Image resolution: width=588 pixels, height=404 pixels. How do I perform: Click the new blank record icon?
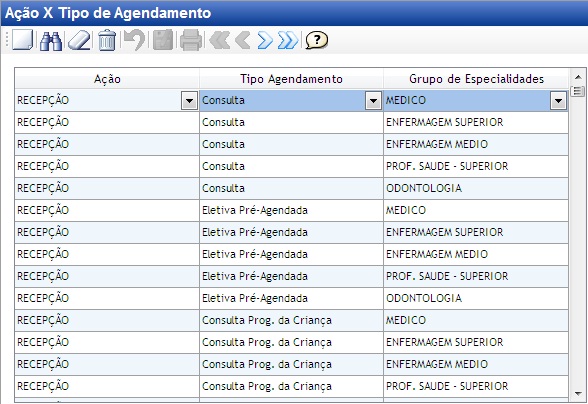pos(22,40)
